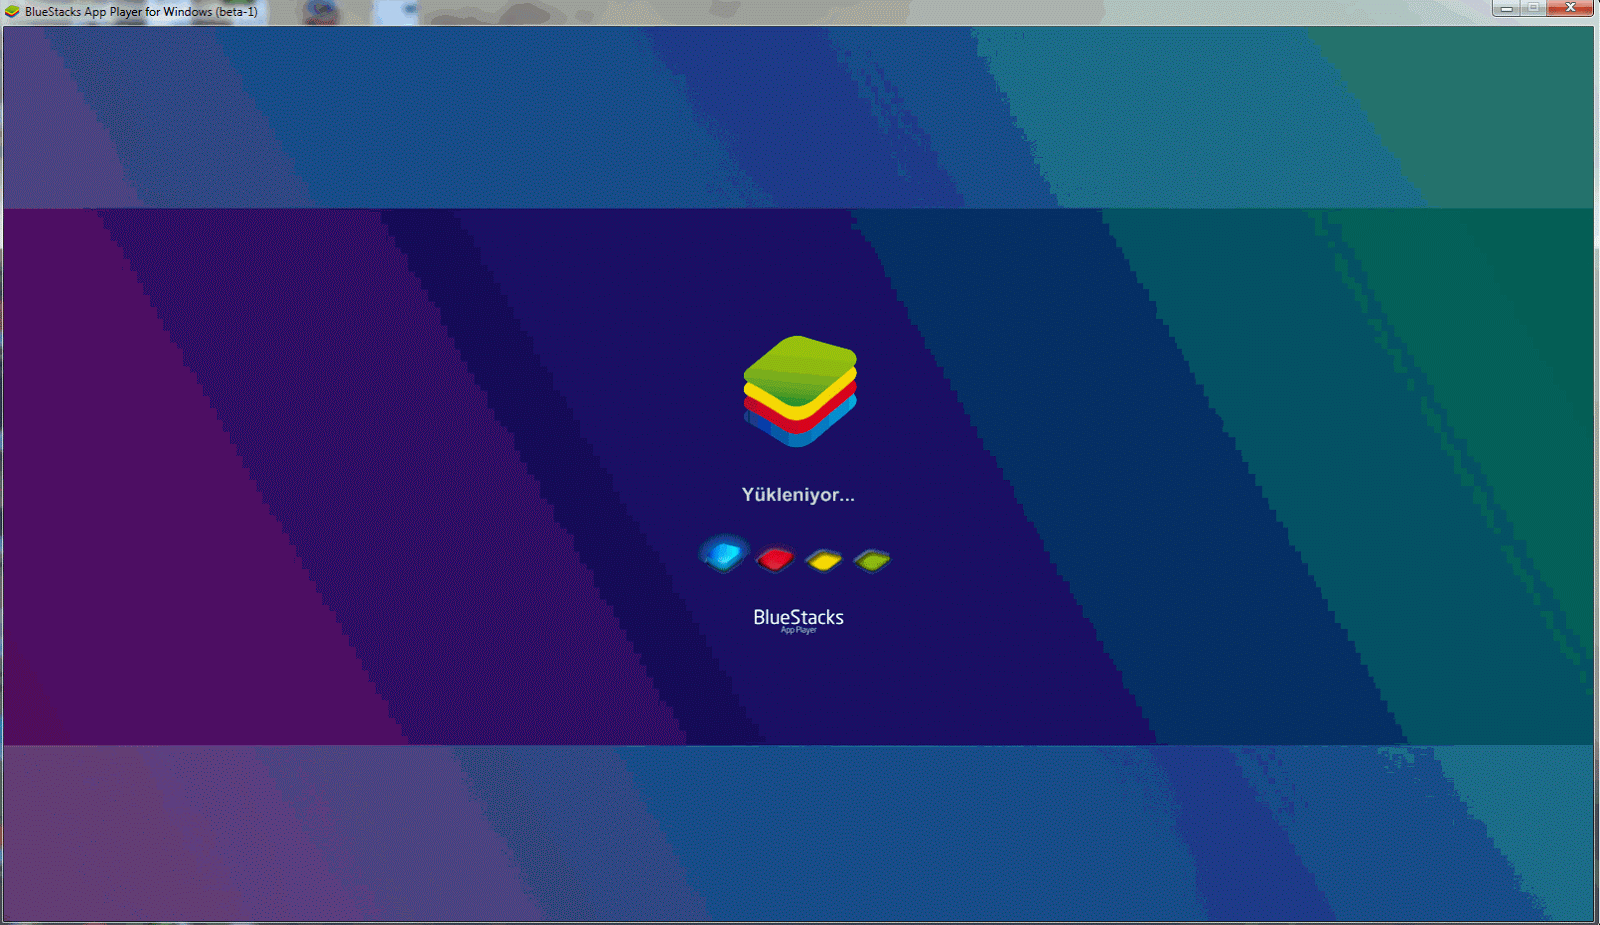This screenshot has width=1600, height=925.
Task: Click the red loading indicator tile
Action: (775, 559)
